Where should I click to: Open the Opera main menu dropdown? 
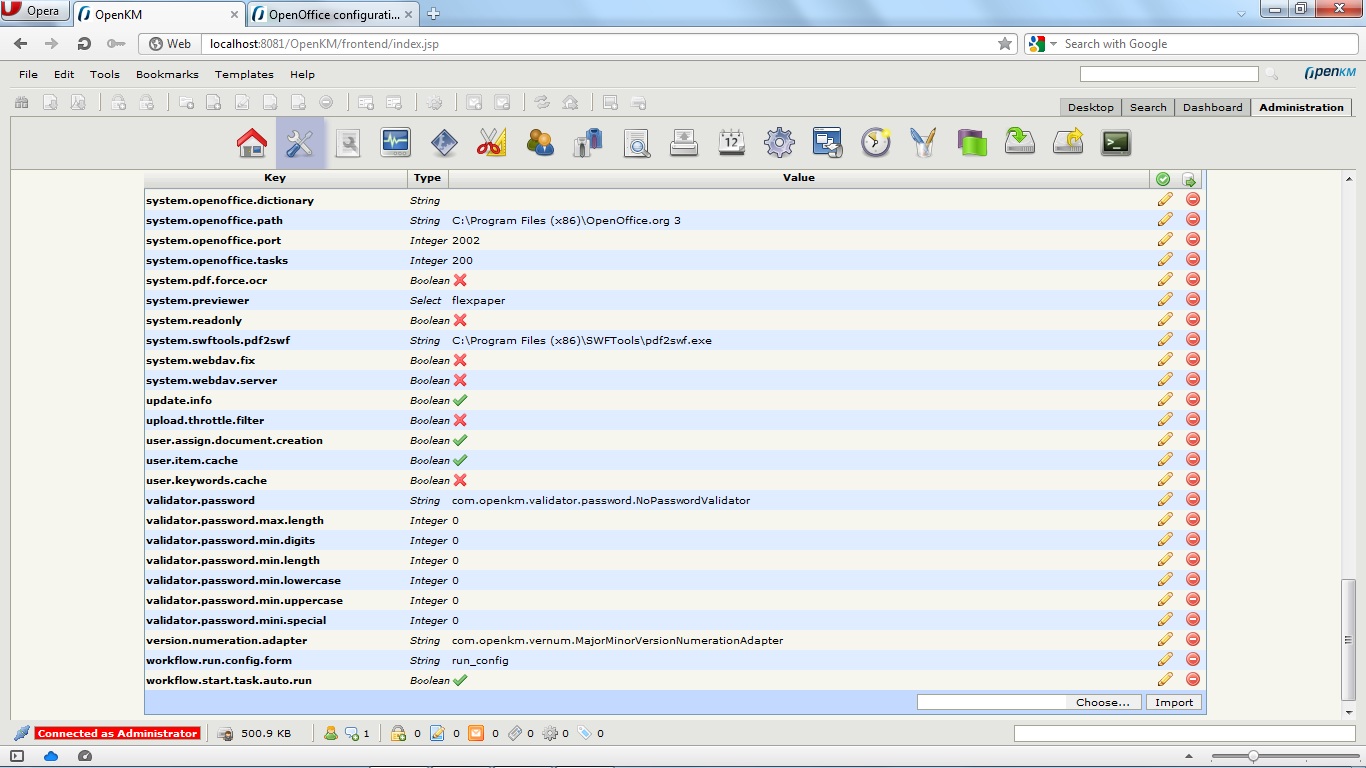[x=33, y=12]
